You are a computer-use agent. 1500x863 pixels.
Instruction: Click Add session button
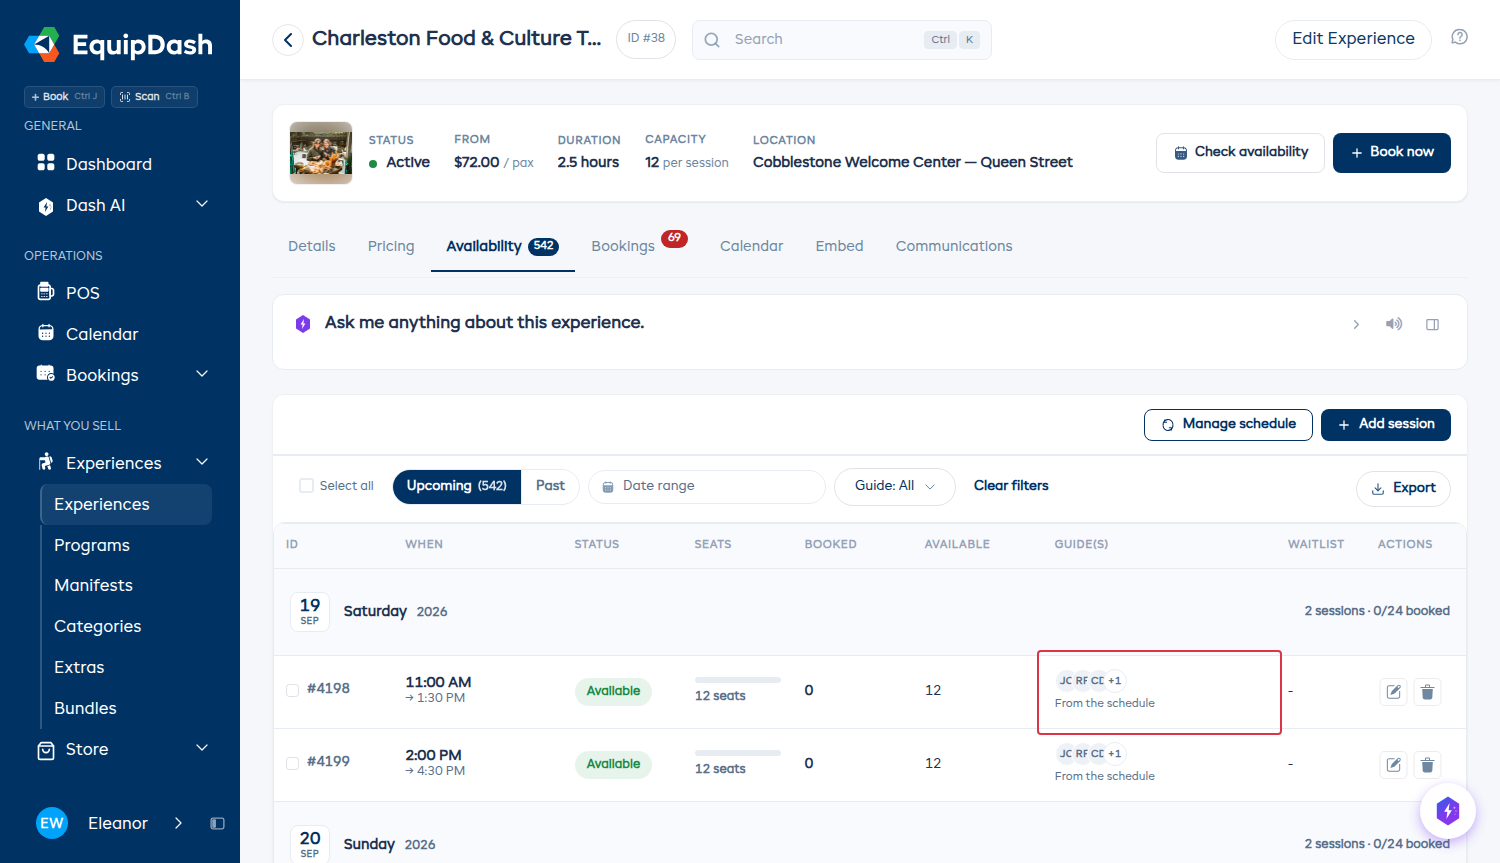(1386, 424)
